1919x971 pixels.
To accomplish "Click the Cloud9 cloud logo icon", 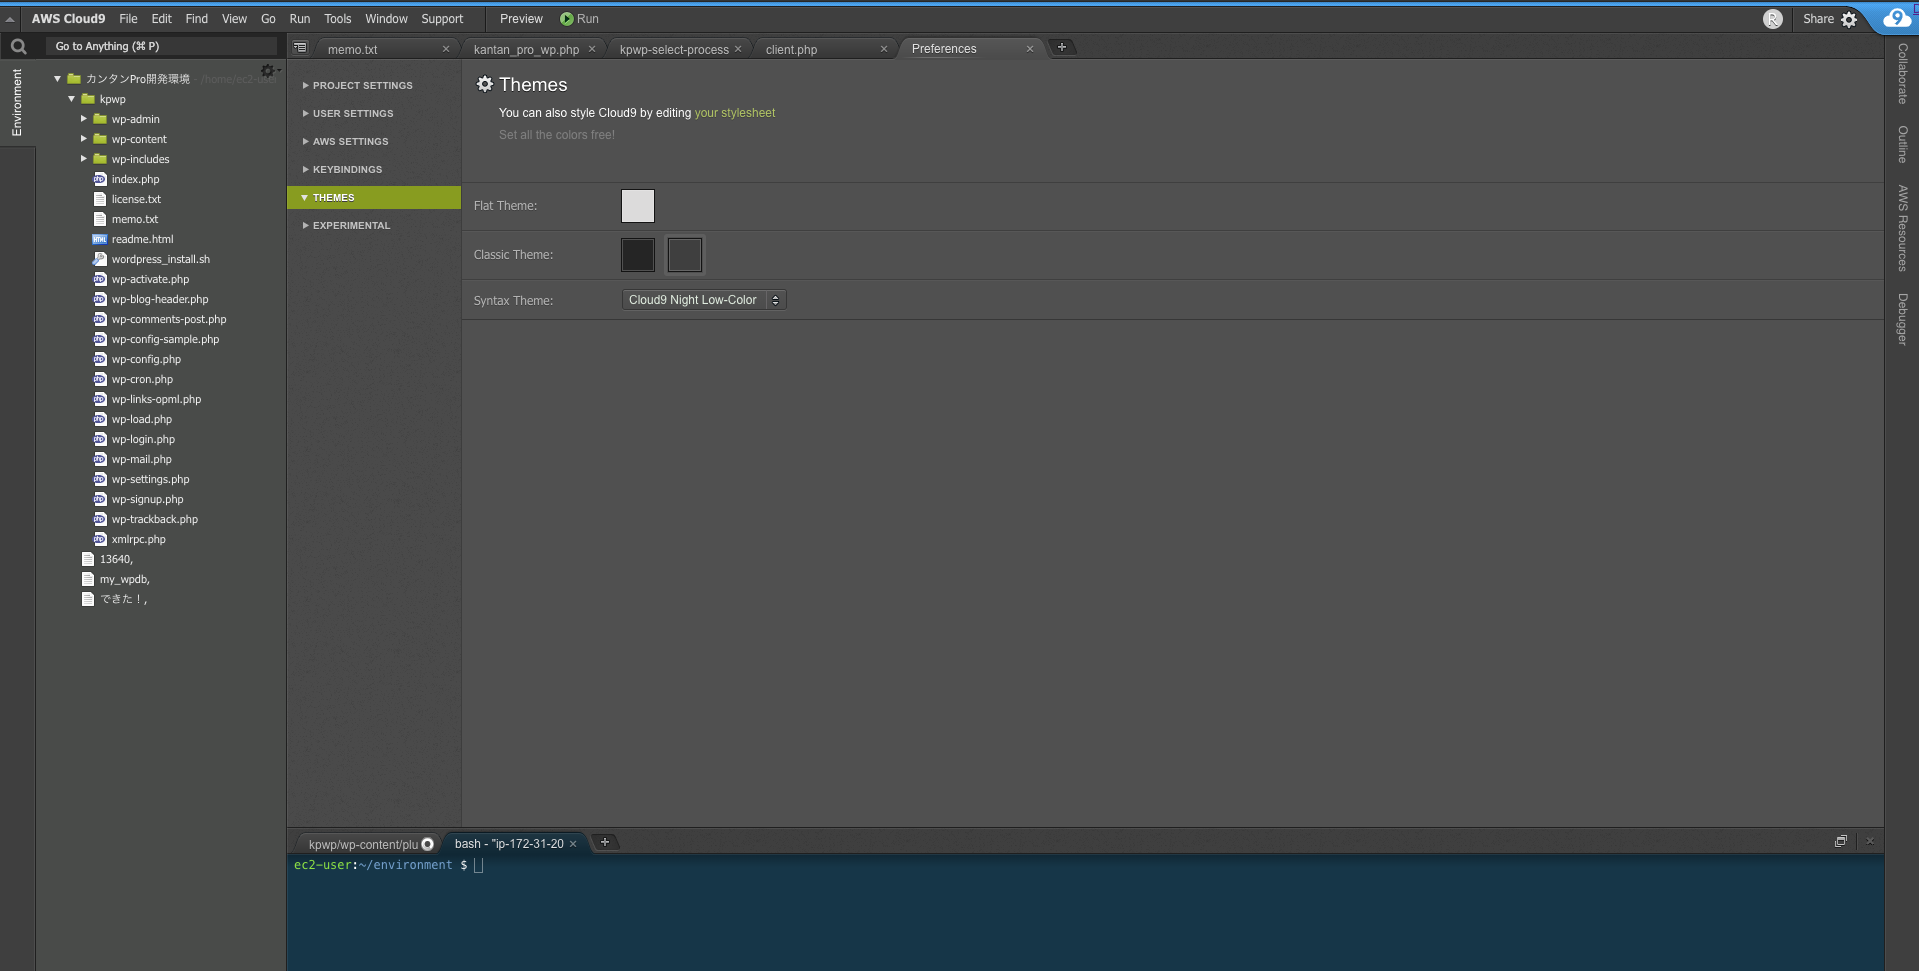I will pos(1896,18).
